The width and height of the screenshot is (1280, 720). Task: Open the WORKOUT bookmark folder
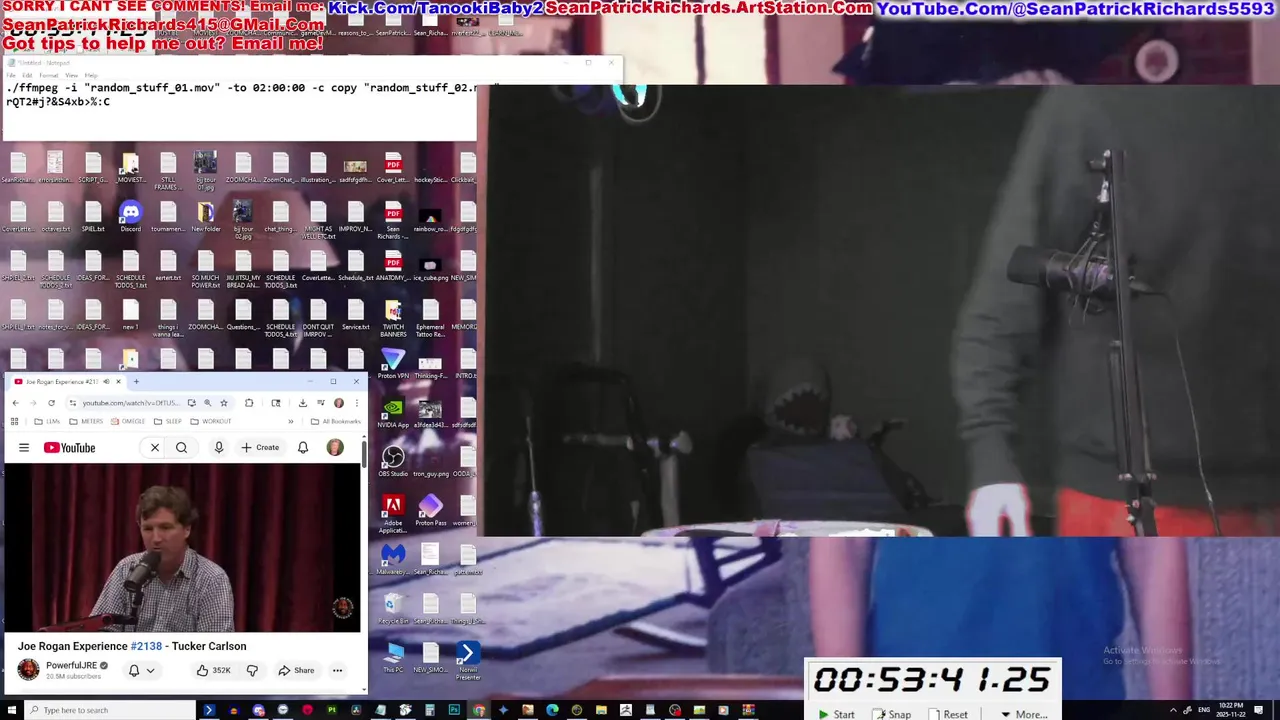click(x=210, y=421)
